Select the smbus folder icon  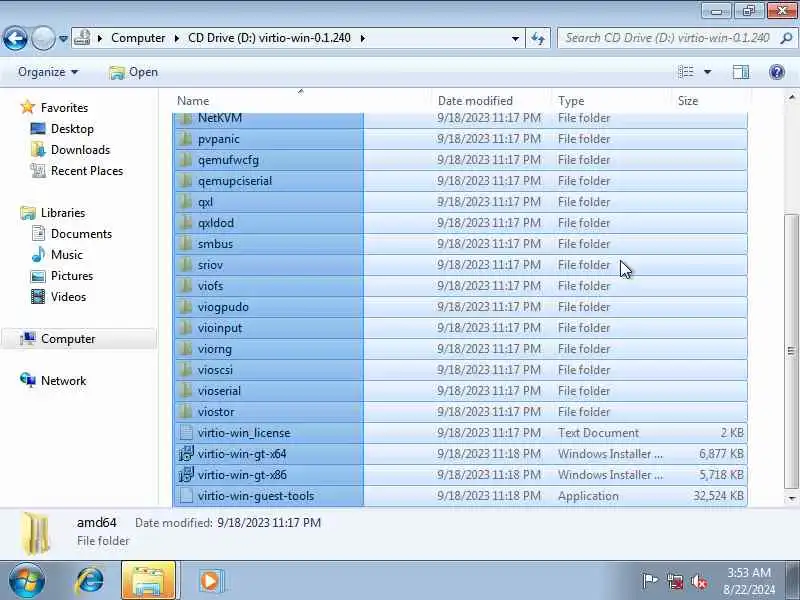(x=186, y=244)
